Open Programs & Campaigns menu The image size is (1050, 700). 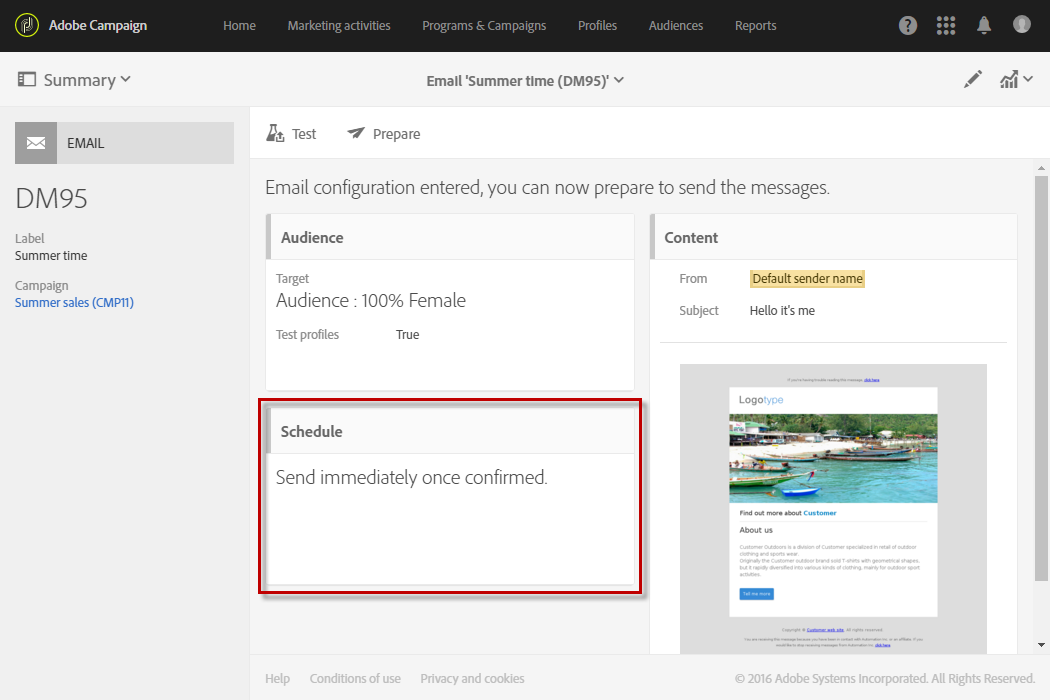(x=484, y=25)
